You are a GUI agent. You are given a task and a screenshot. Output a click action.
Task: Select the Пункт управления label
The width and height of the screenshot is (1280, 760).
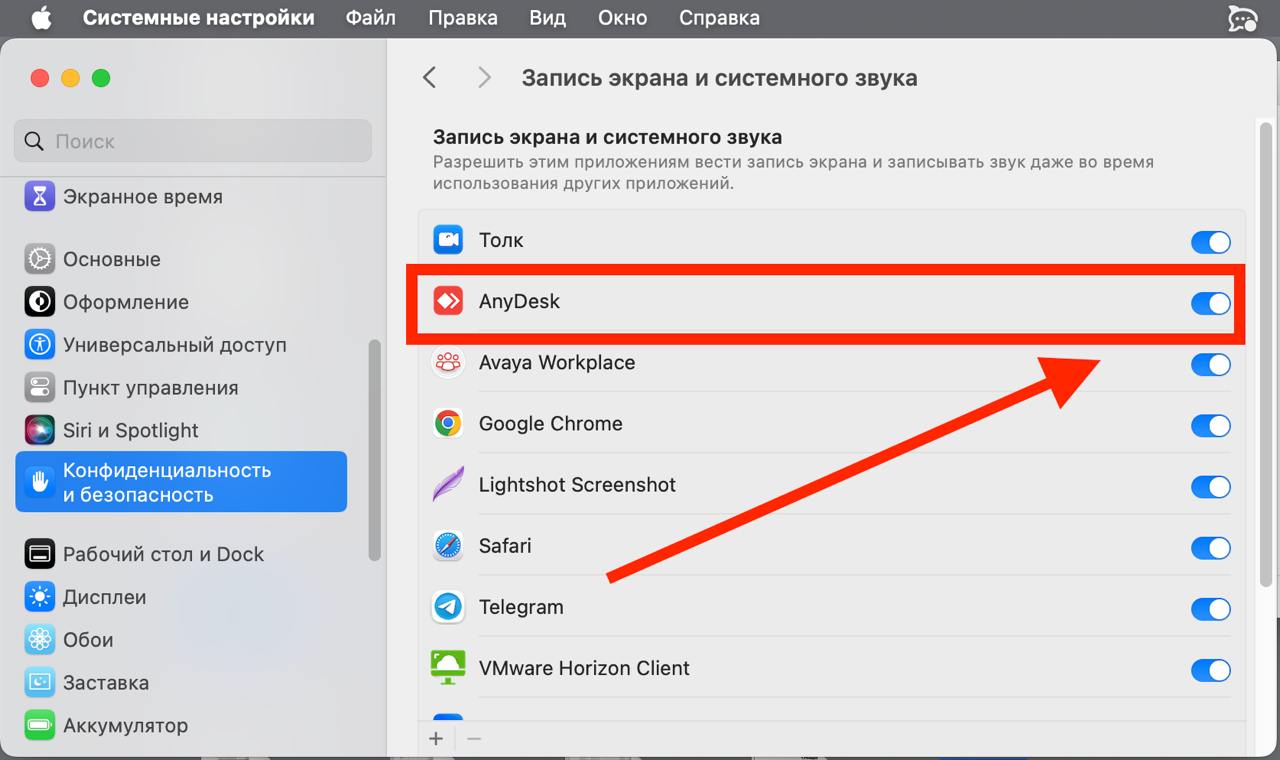(151, 388)
